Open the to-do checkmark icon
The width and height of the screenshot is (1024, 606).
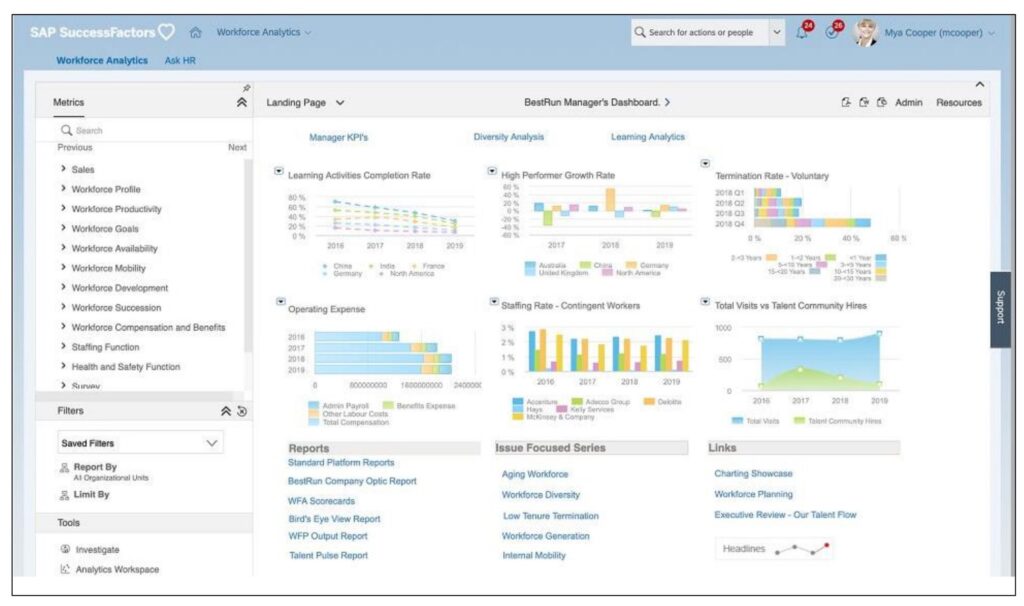pyautogui.click(x=831, y=32)
